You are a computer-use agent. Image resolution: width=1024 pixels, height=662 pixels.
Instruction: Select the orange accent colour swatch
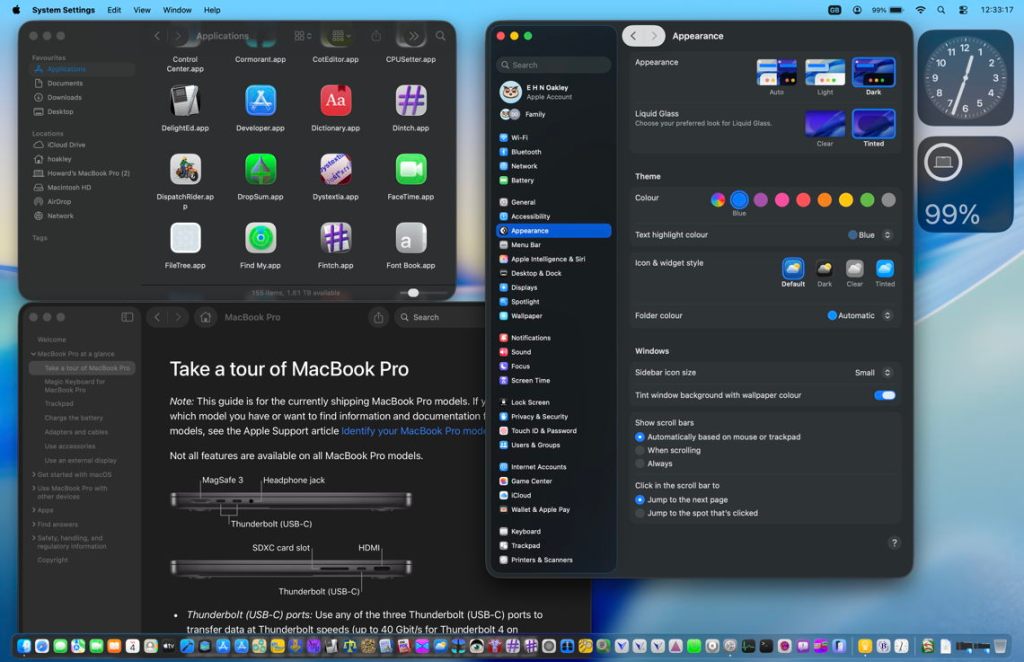tap(824, 200)
